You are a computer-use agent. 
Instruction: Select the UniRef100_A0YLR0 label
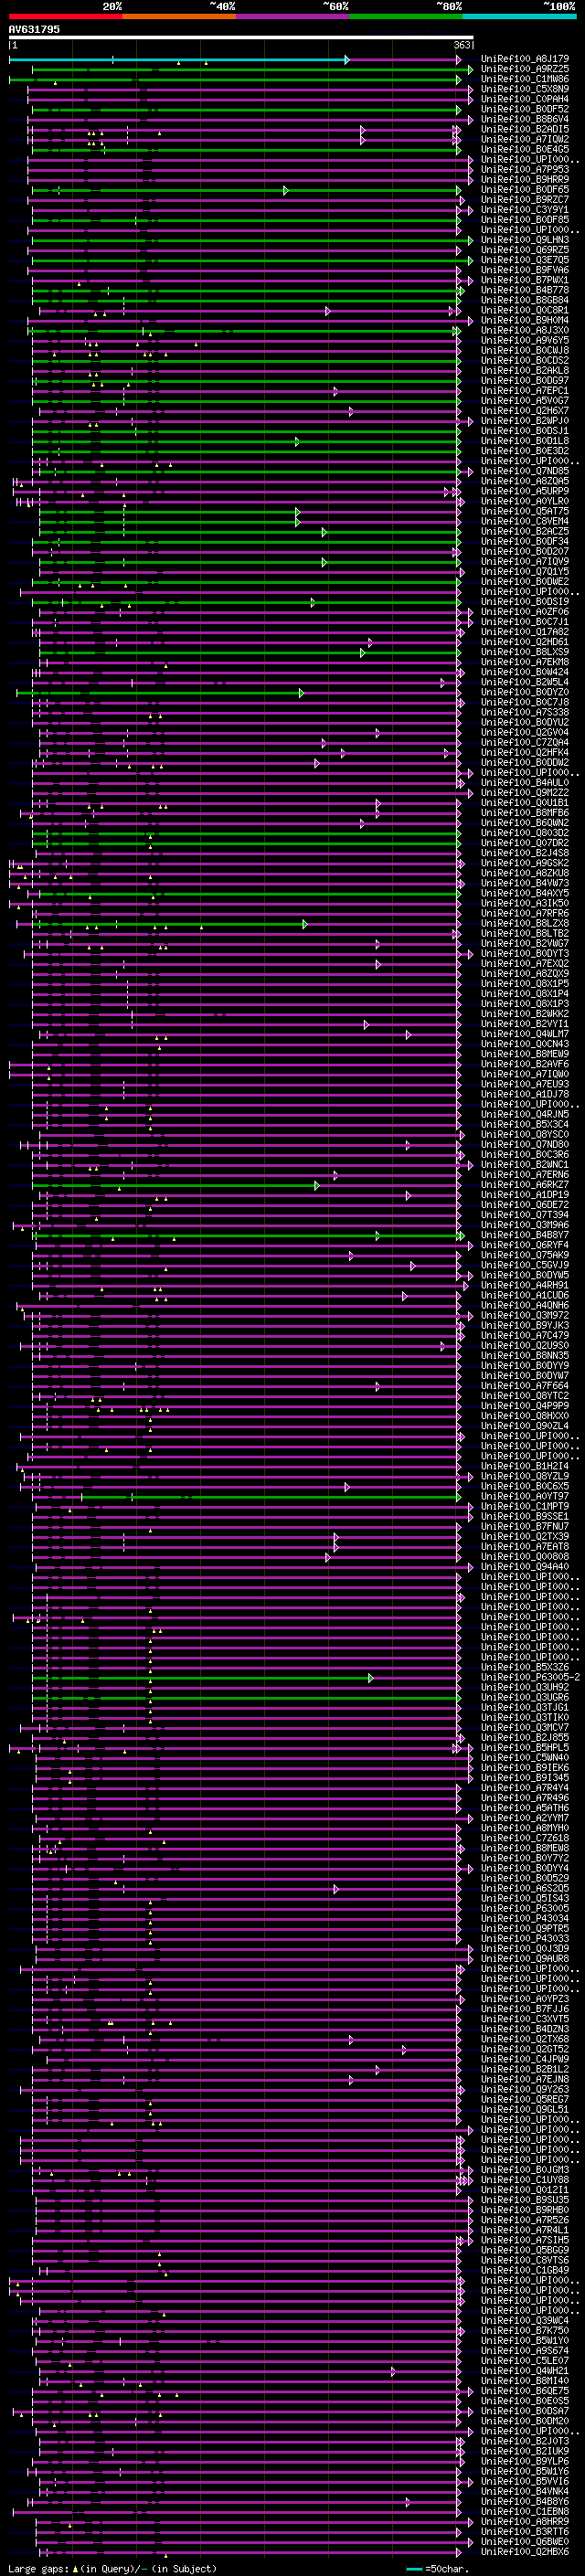point(525,501)
